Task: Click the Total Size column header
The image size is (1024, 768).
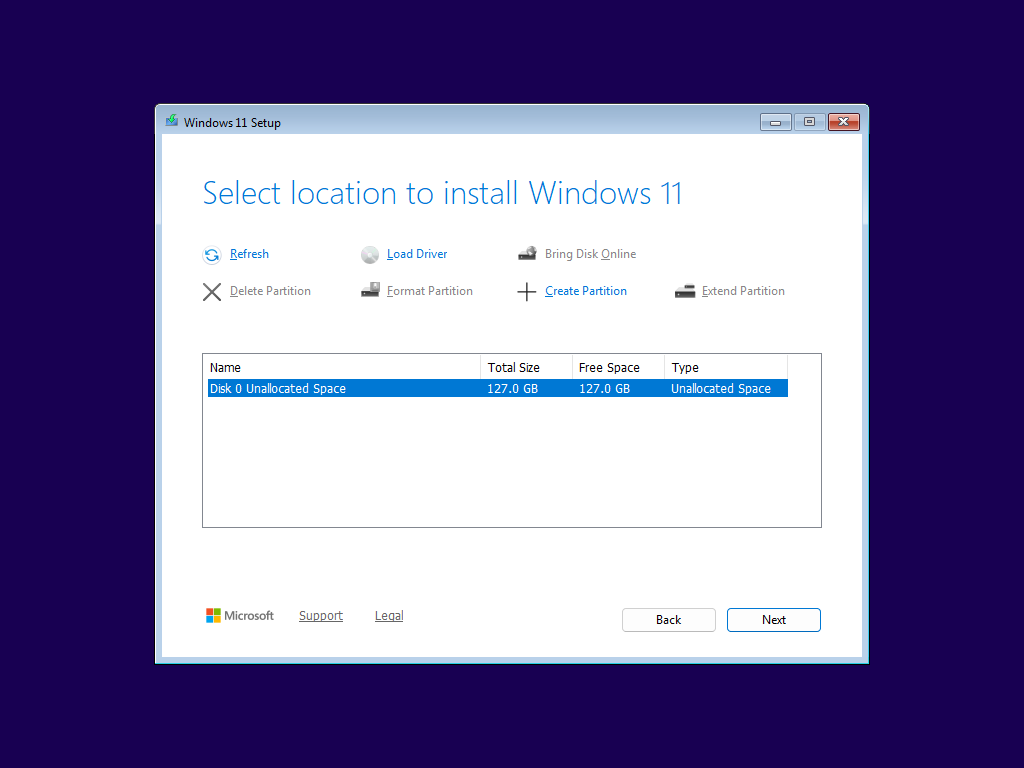Action: coord(526,368)
